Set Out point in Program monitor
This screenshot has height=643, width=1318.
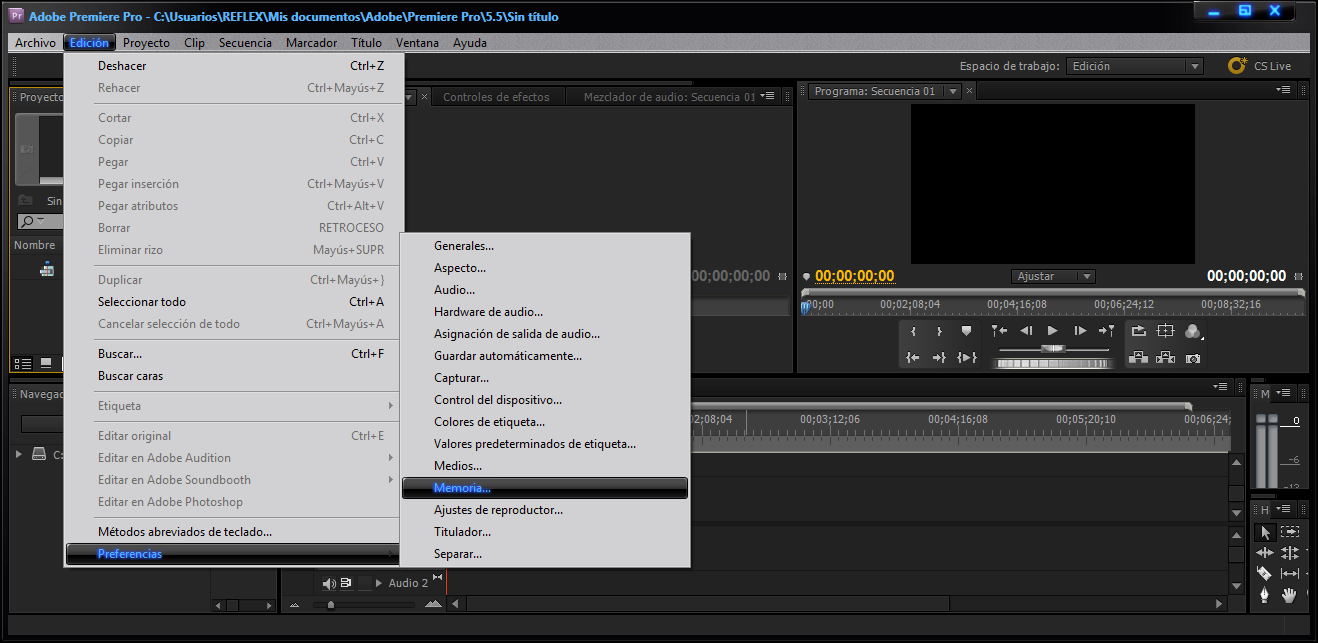pyautogui.click(x=940, y=331)
